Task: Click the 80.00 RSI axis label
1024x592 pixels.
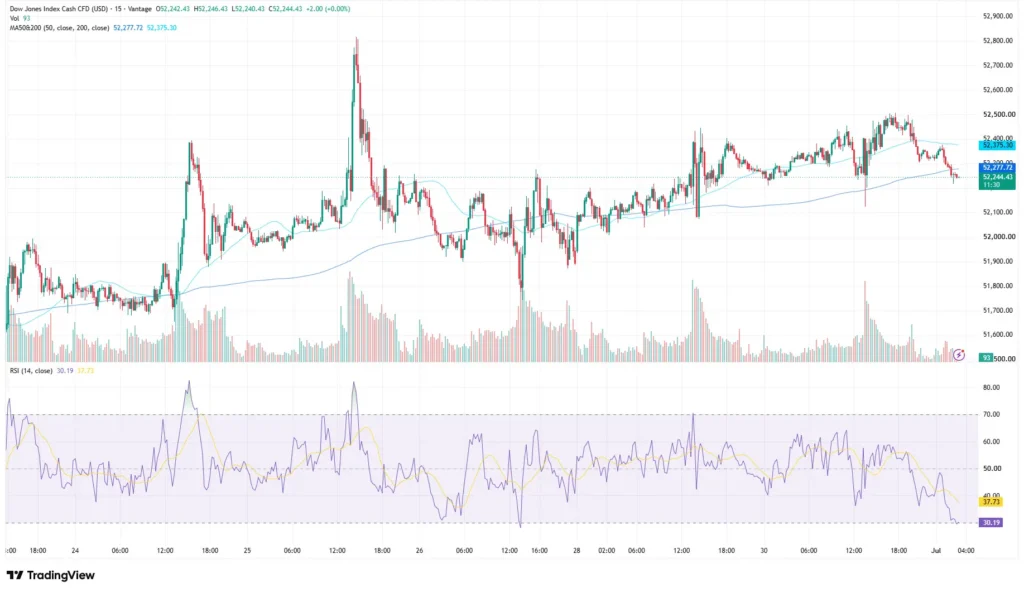Action: 991,387
